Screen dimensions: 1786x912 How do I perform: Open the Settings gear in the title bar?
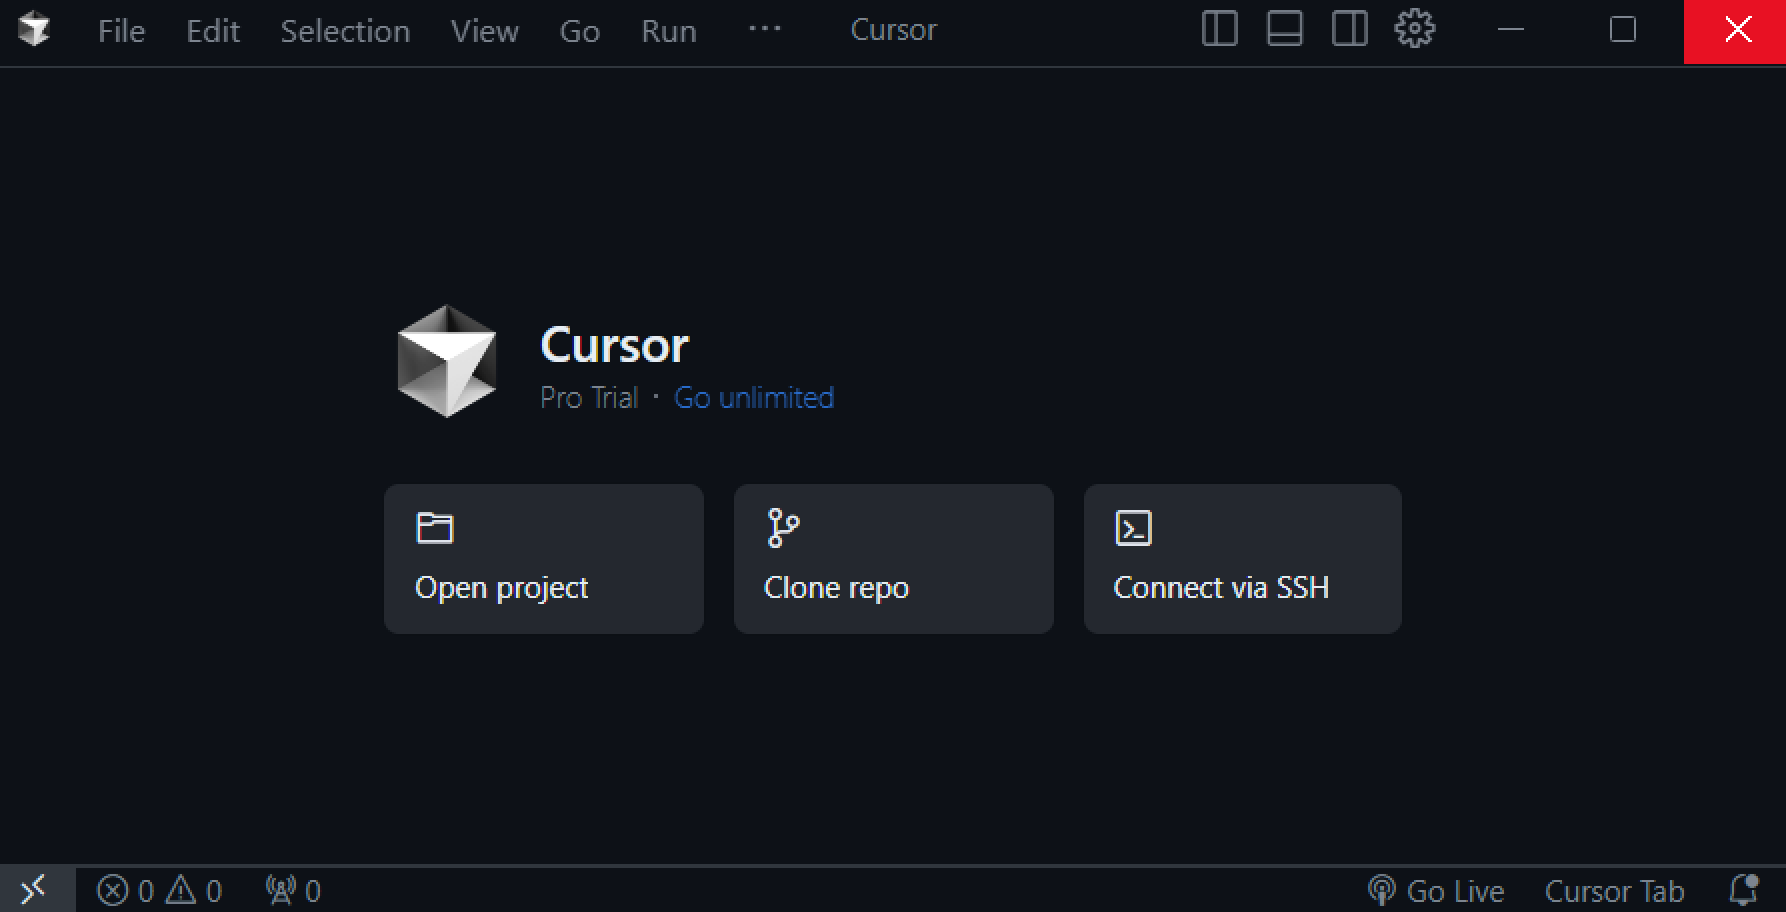coord(1414,29)
